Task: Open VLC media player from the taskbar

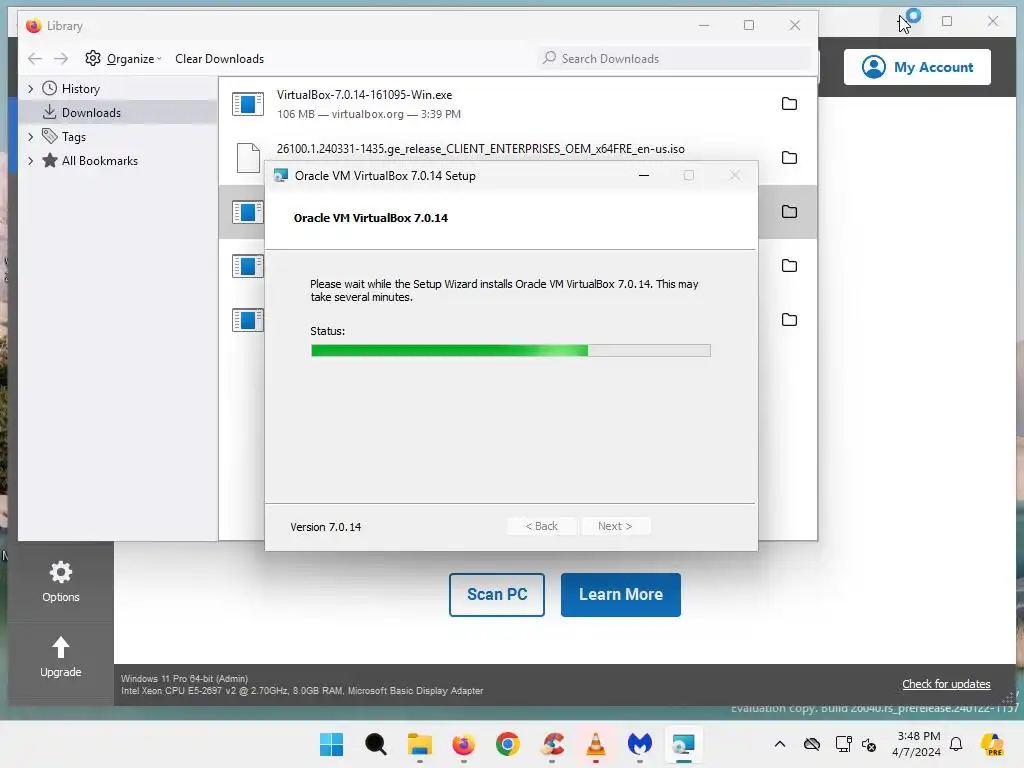Action: click(x=596, y=744)
